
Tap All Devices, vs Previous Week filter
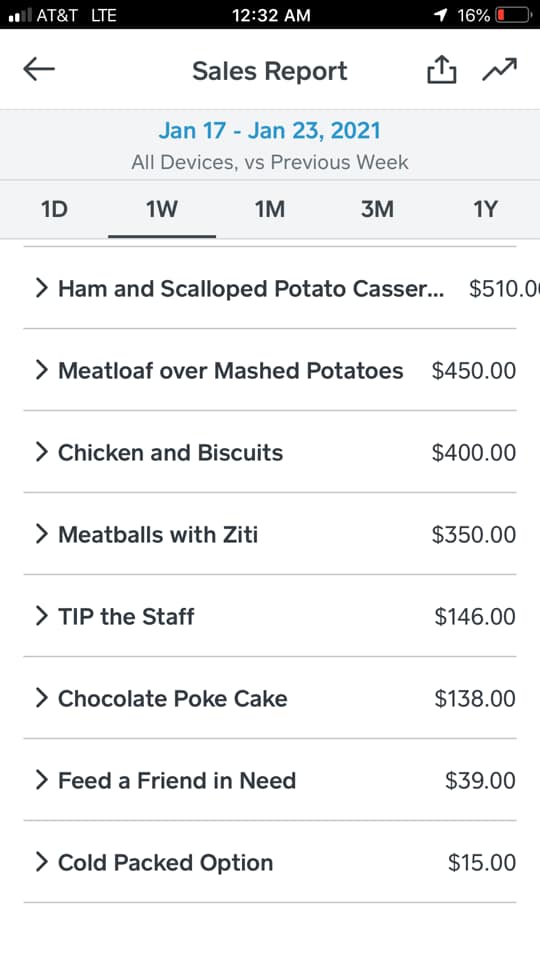pos(269,162)
